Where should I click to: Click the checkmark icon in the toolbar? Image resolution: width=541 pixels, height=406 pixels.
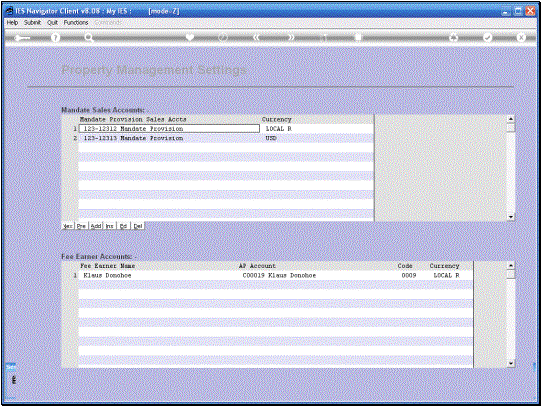point(487,37)
